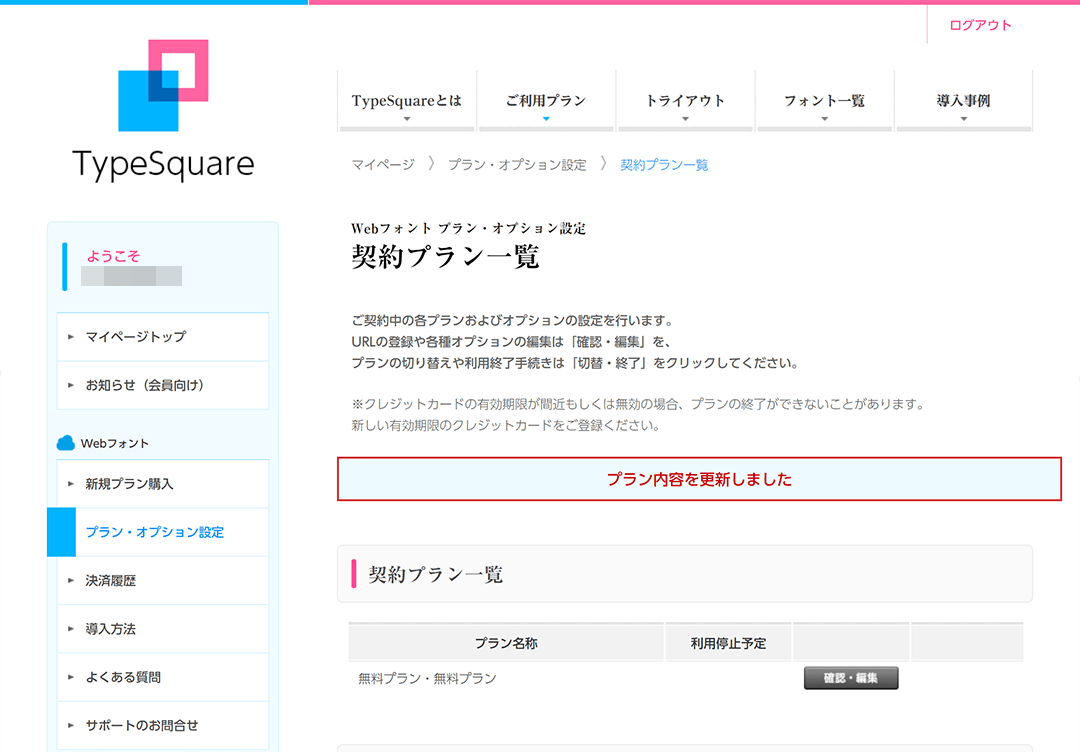This screenshot has height=752, width=1080.
Task: Open the 導入事例 menu
Action: point(963,101)
